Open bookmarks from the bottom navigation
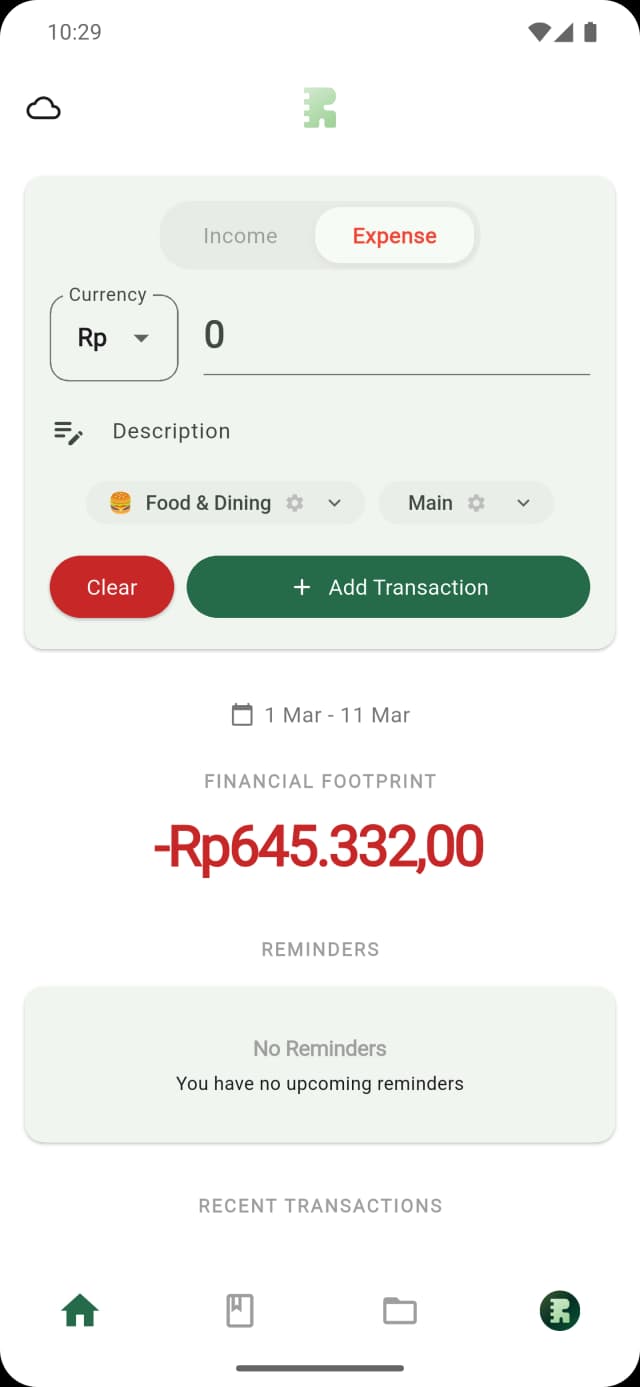Screen dimensions: 640x1387 (x=239, y=1310)
